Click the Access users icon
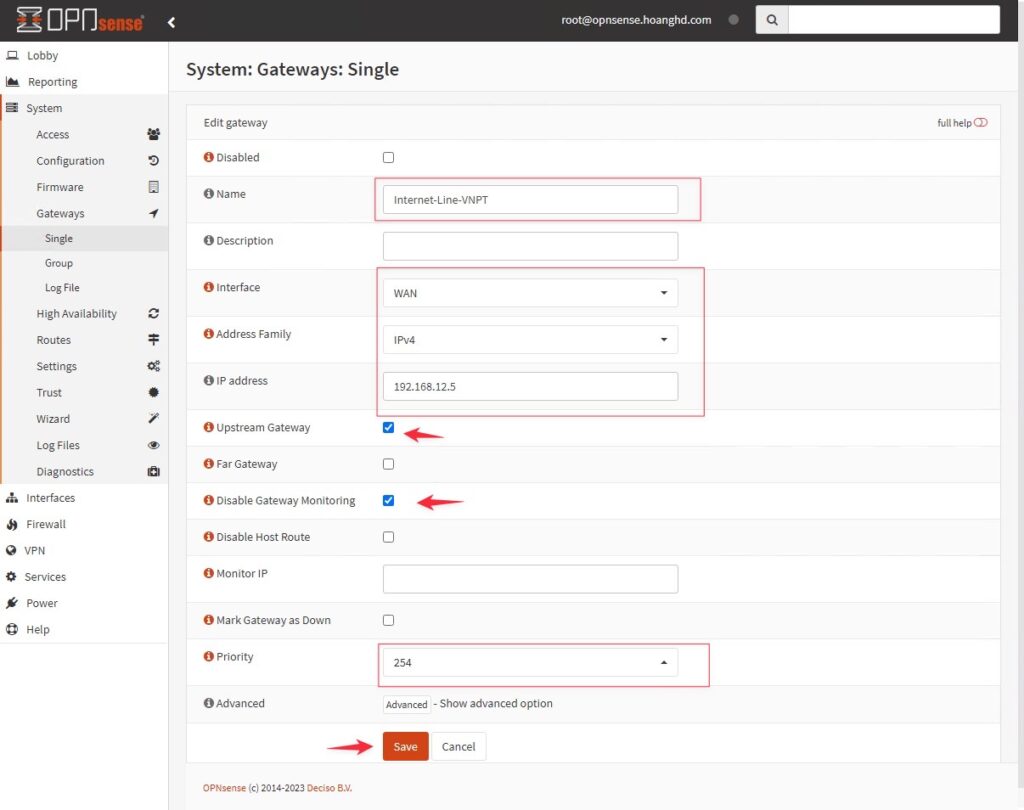Screen dimensions: 1024x810 (153, 134)
